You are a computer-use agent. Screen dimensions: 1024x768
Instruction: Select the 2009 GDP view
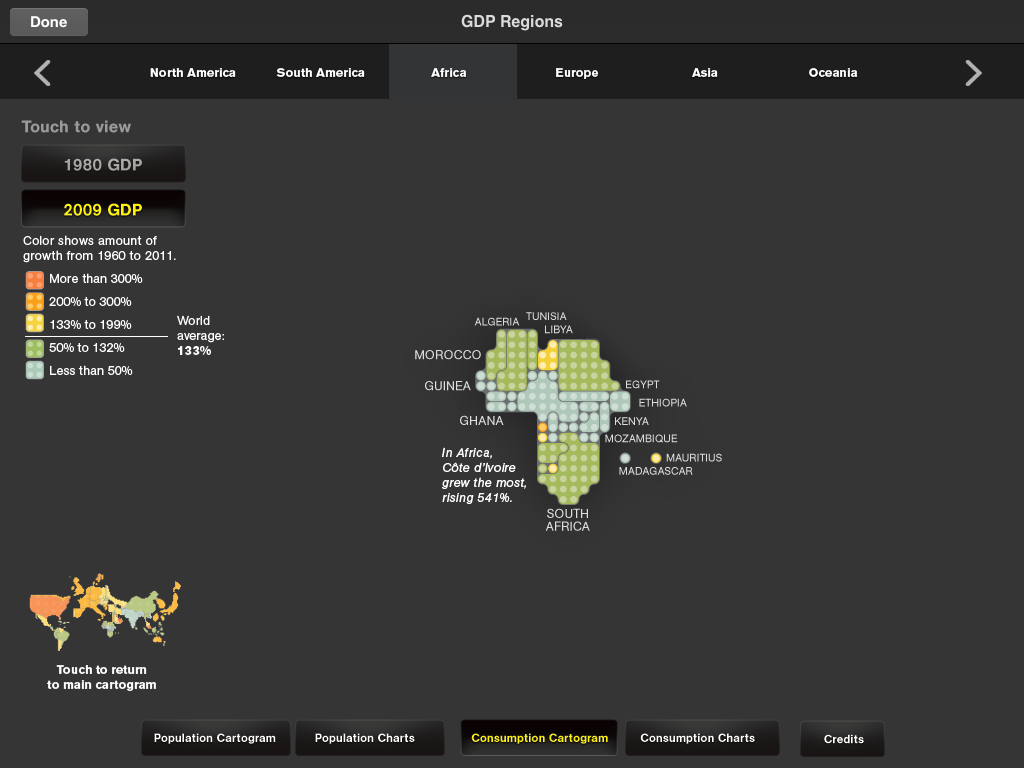(x=103, y=209)
